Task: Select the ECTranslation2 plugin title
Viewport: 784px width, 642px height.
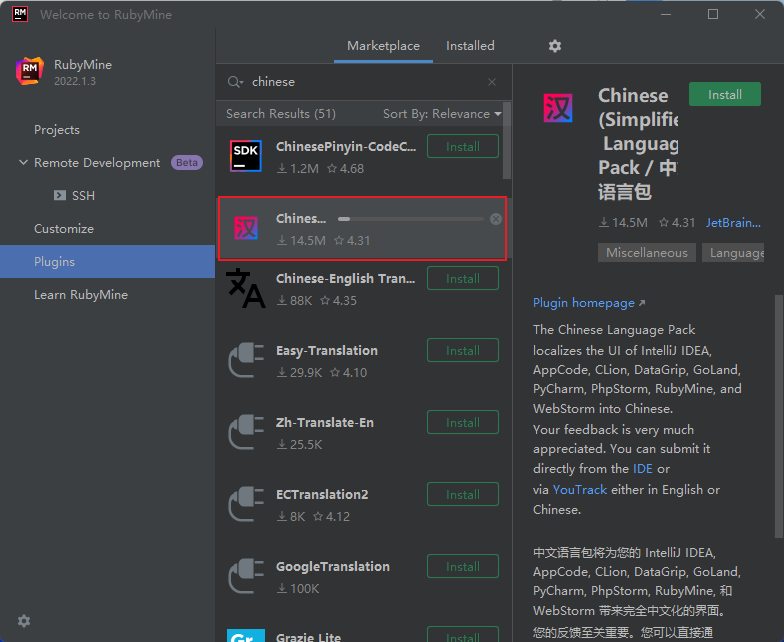Action: tap(322, 494)
